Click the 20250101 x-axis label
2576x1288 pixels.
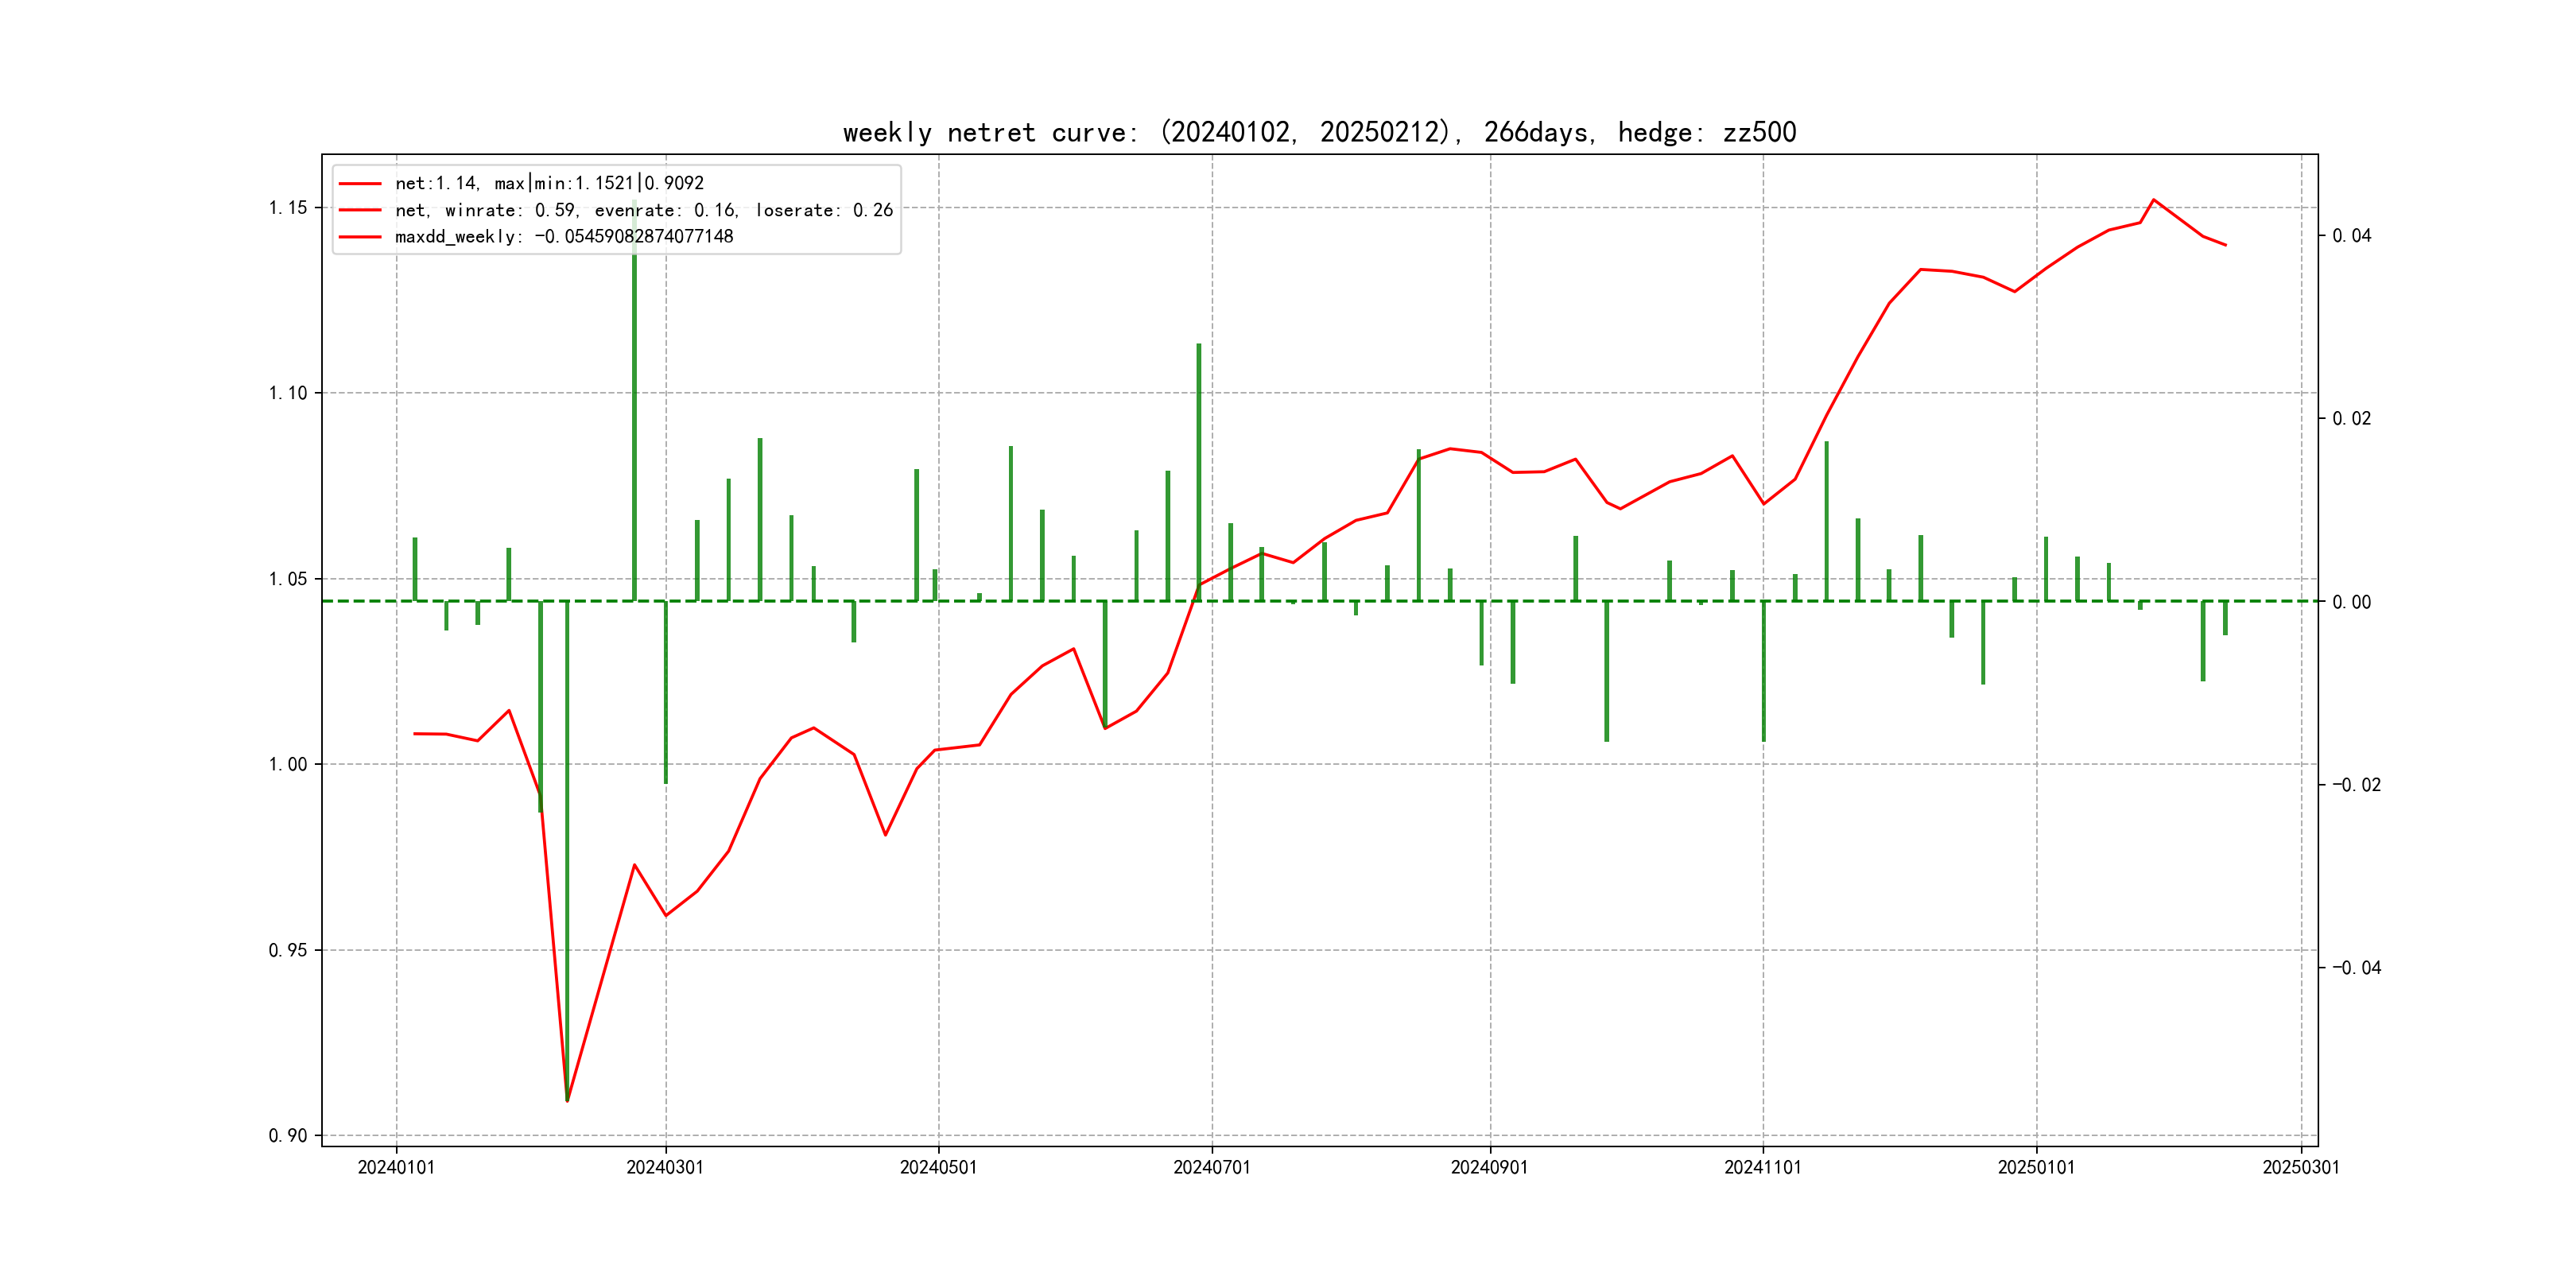pos(2036,1167)
